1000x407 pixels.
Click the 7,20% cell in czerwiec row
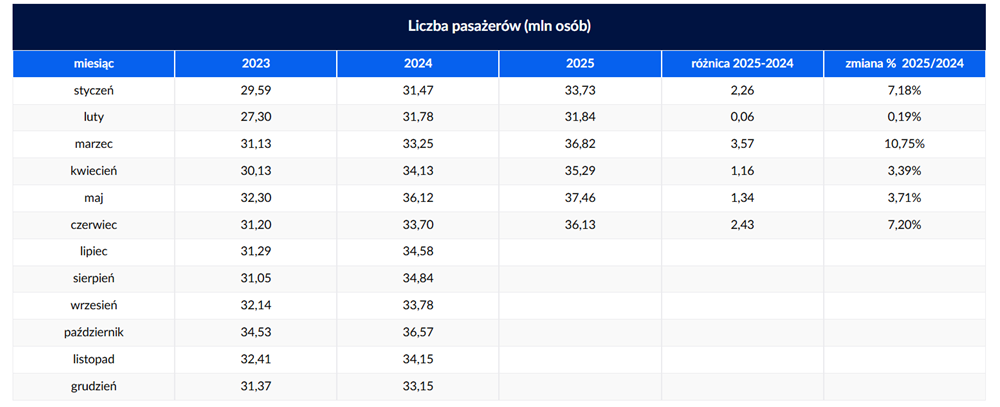point(904,225)
